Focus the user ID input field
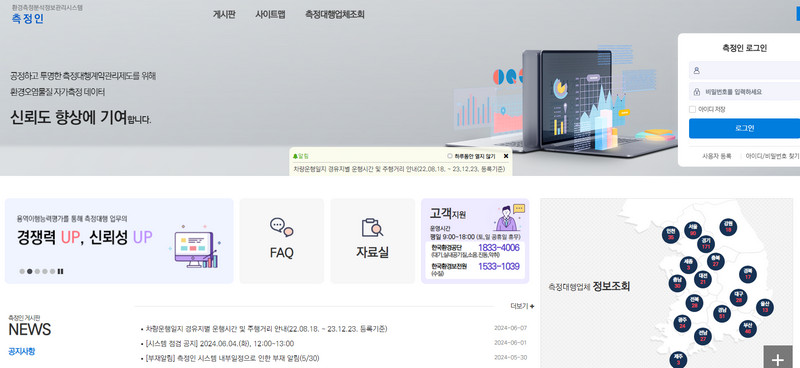Screen dimensions: 800x368 coord(744,70)
